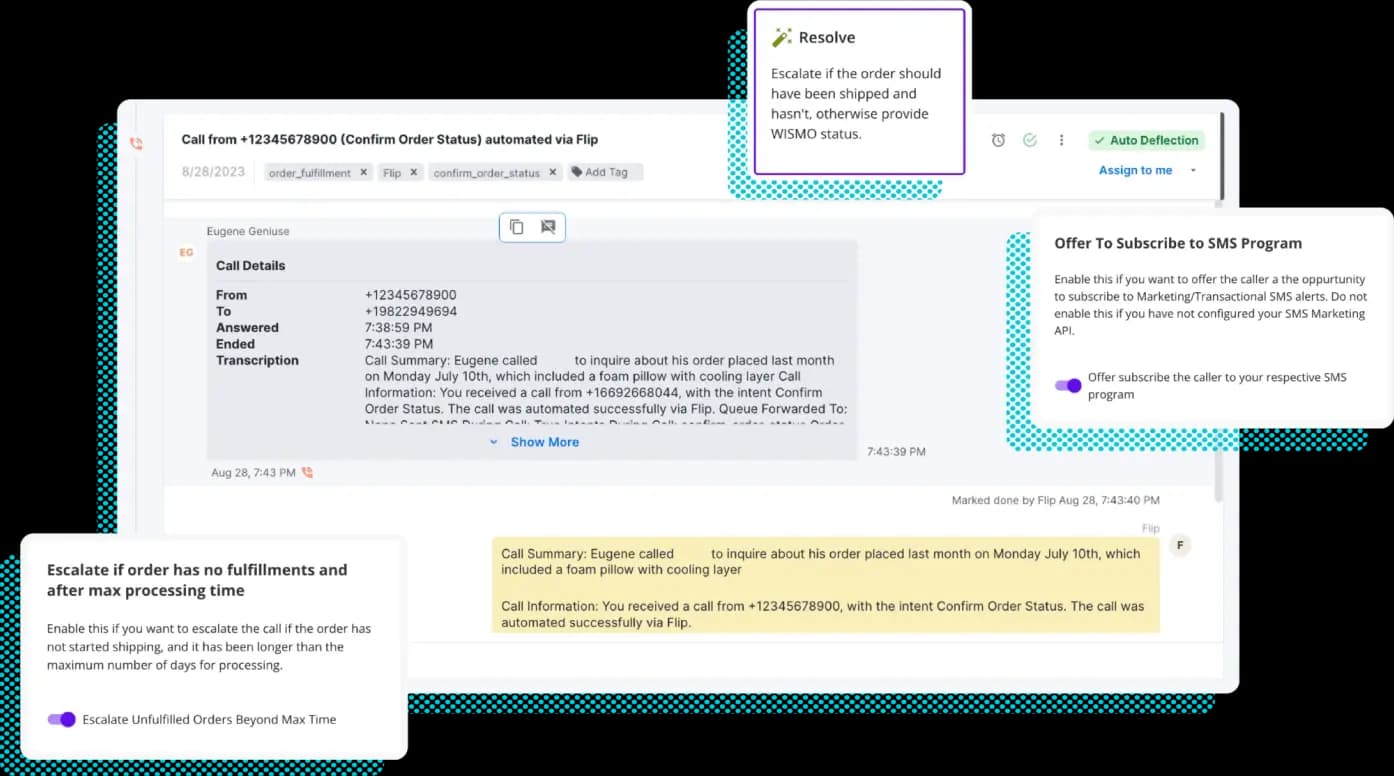Select the confirm_order_status tag label
Screen dimensions: 1394x776
(488, 172)
